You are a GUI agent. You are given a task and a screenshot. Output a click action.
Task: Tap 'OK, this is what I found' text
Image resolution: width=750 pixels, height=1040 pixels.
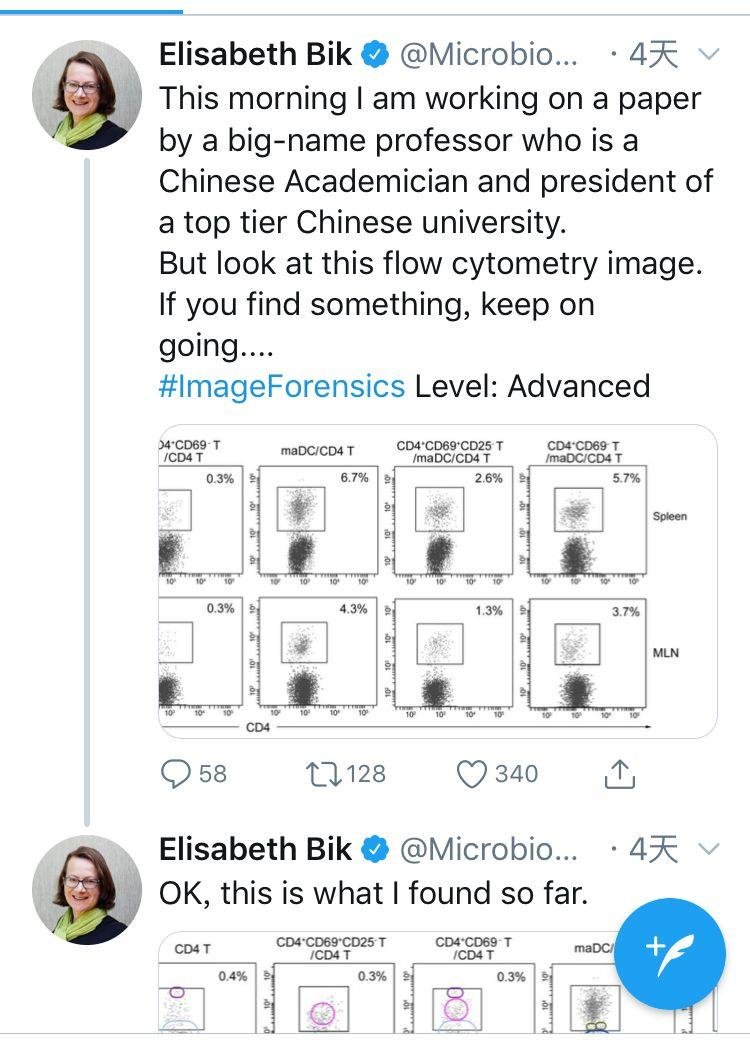(x=373, y=893)
